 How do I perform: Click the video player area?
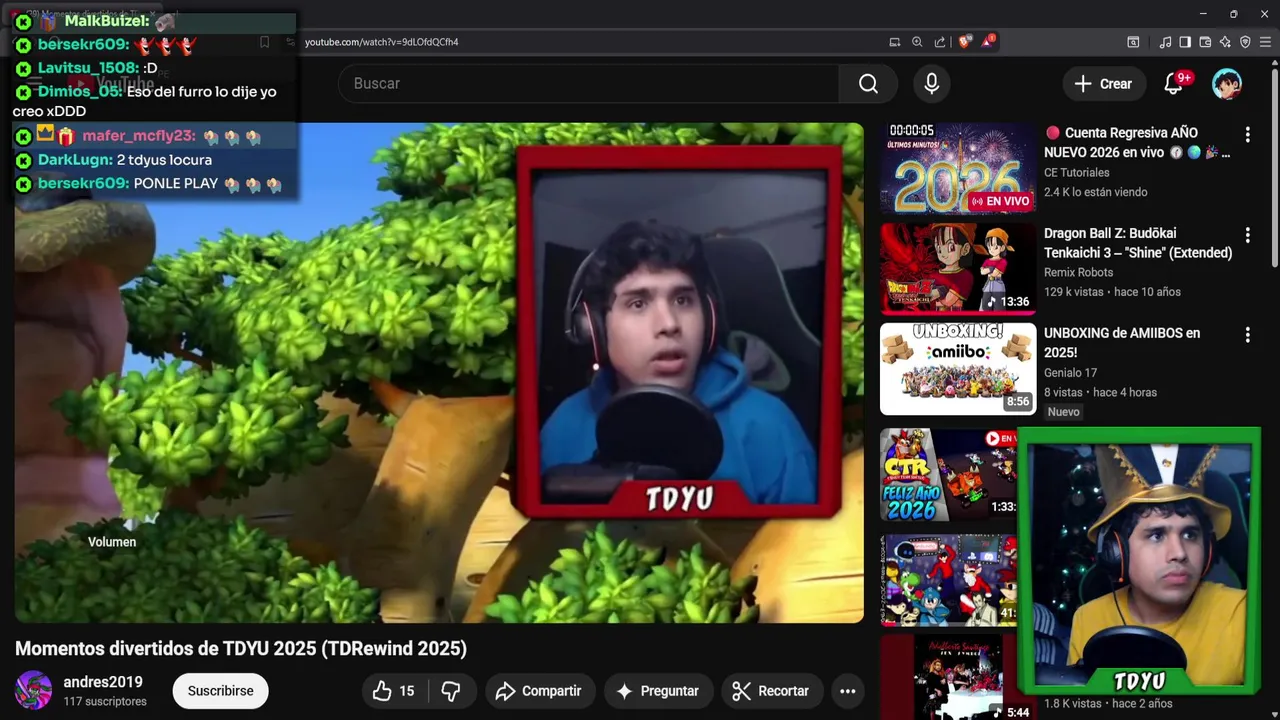pyautogui.click(x=439, y=373)
